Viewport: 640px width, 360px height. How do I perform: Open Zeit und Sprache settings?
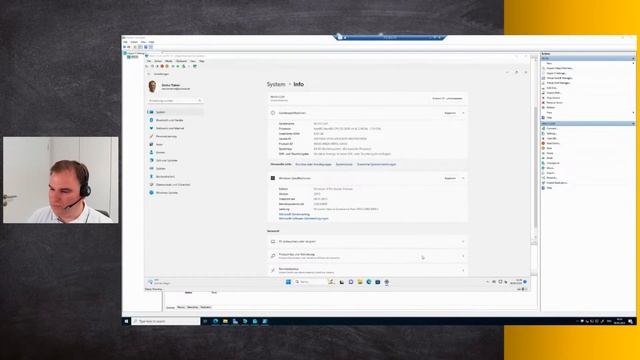[x=175, y=160]
